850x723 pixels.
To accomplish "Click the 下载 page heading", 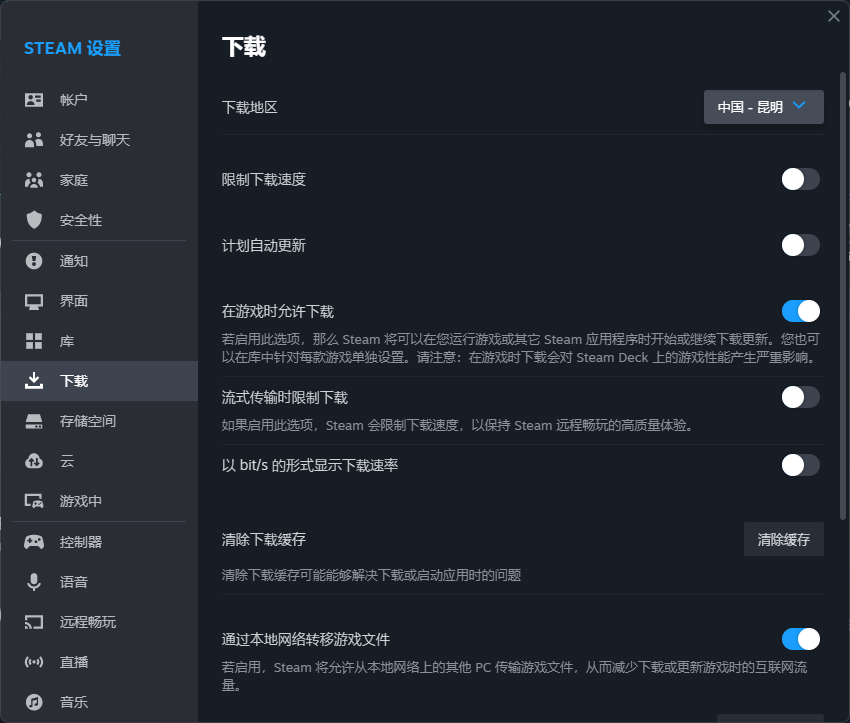I will (244, 47).
